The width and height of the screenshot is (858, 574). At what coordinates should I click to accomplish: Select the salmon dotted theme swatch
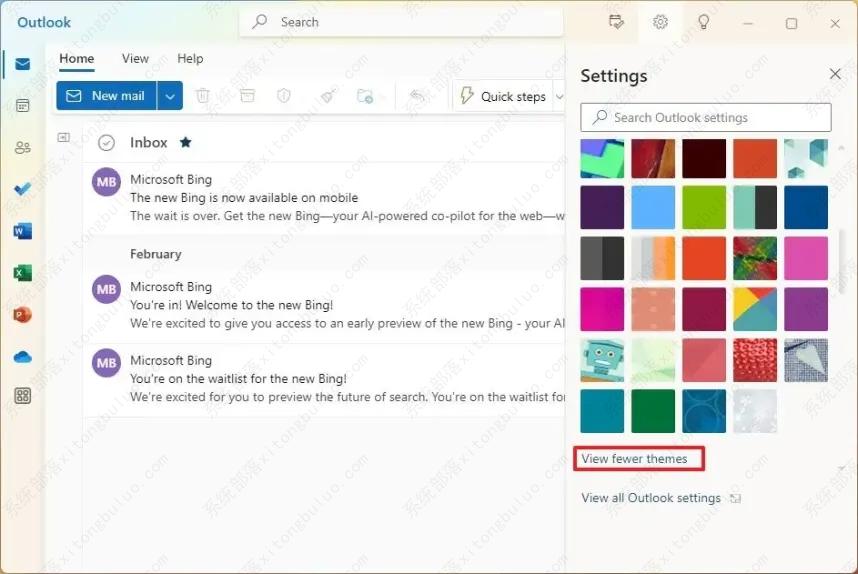653,309
